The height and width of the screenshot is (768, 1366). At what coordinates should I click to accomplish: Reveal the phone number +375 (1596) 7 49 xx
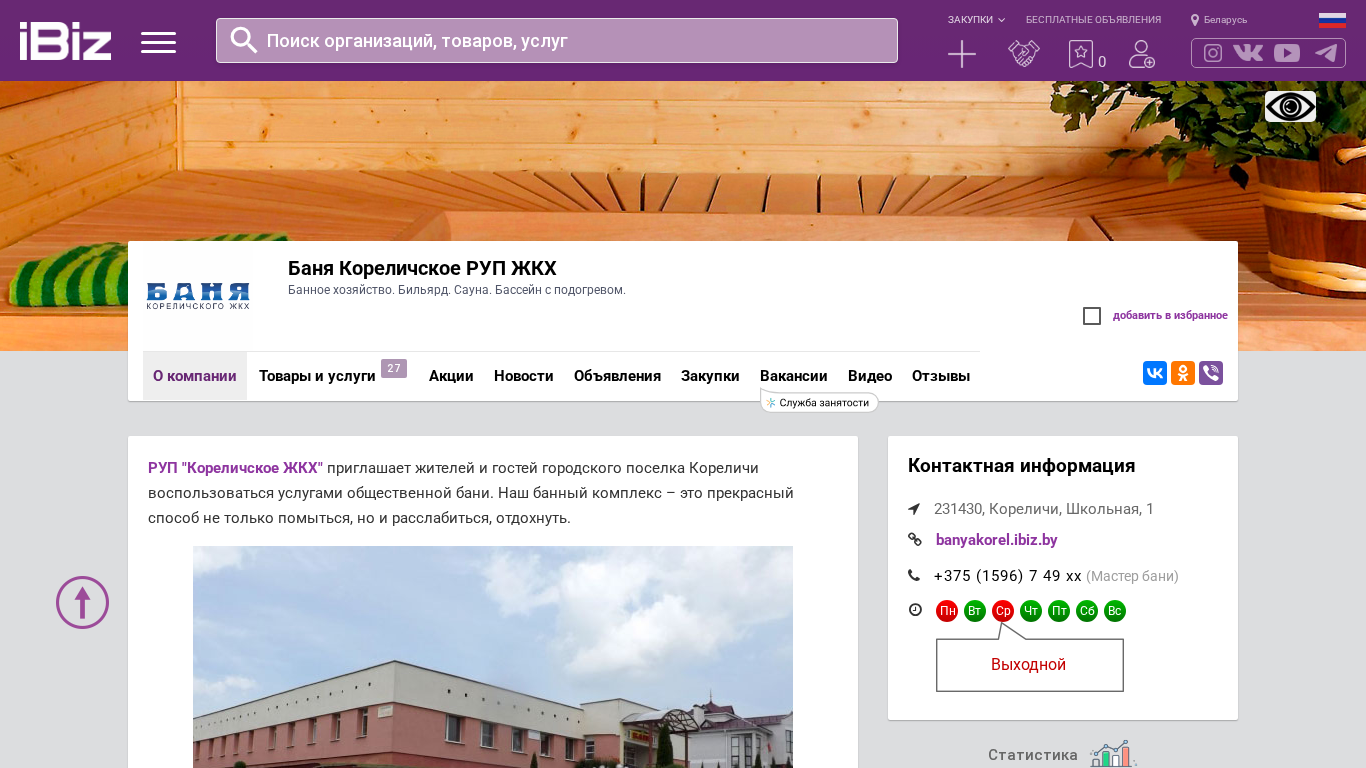1008,576
